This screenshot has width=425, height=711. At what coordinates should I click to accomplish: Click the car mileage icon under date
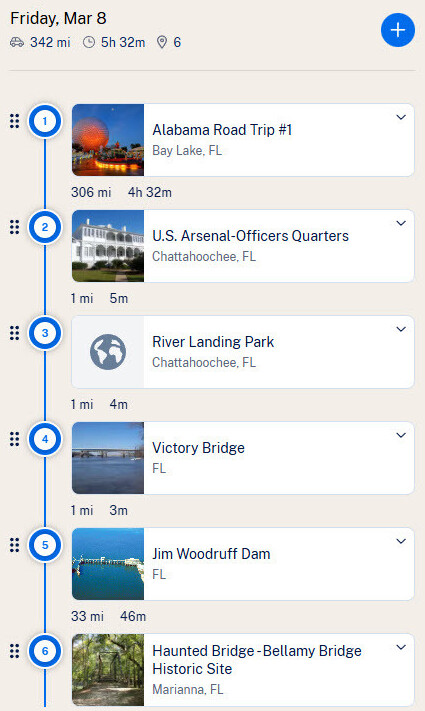(x=17, y=43)
